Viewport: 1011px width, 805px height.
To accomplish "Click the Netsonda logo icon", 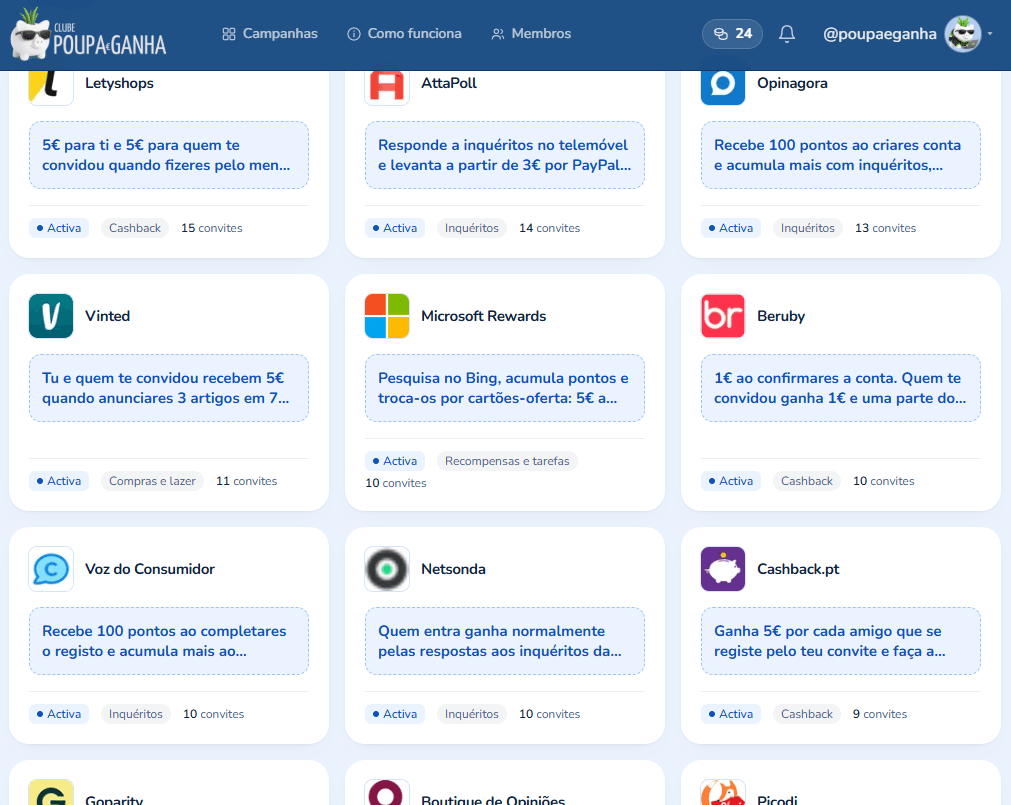I will click(387, 569).
